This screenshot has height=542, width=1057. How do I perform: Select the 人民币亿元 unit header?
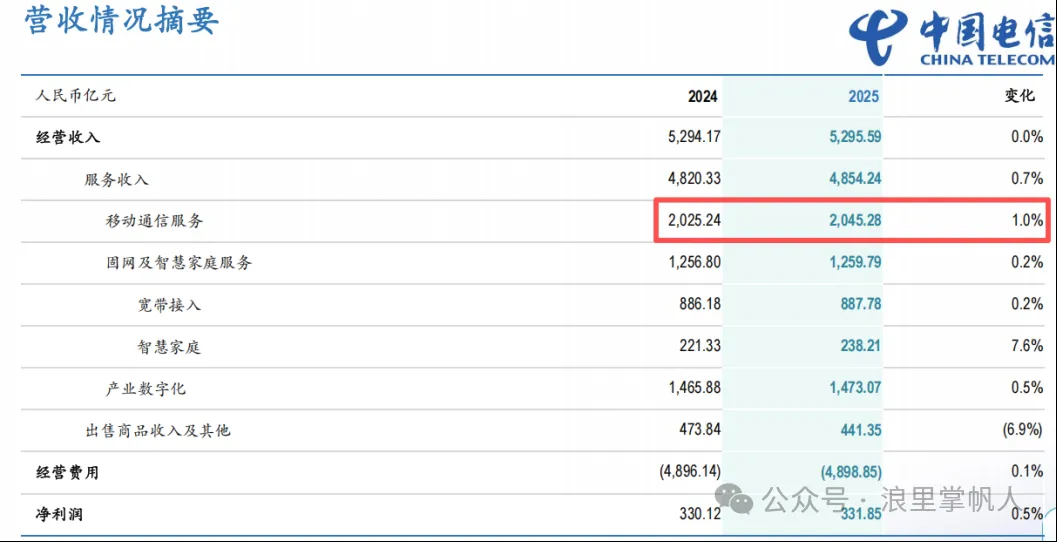76,96
